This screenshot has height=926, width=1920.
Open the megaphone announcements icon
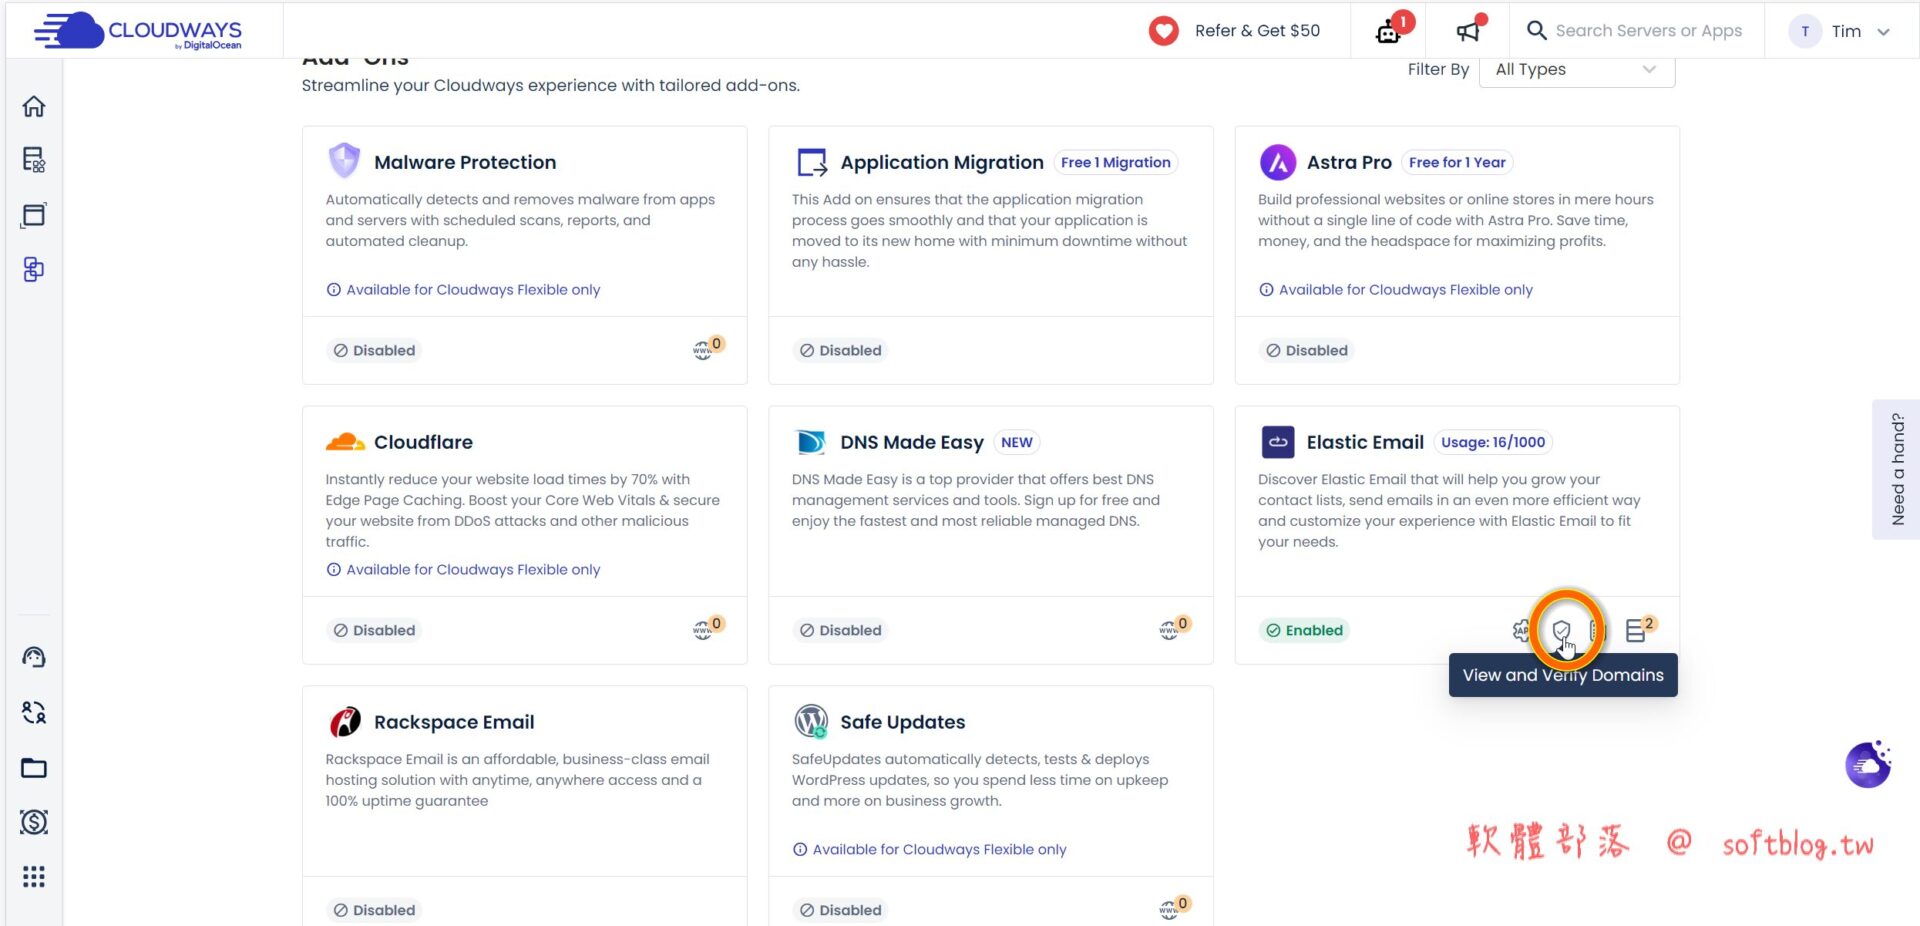(1467, 31)
